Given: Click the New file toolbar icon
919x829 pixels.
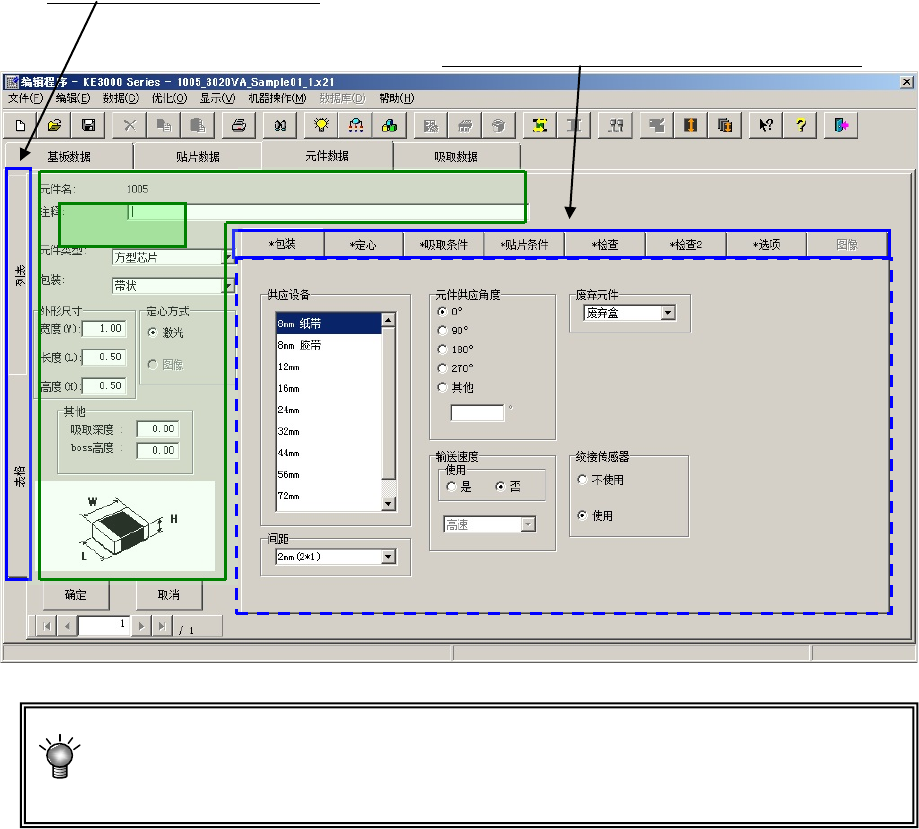Looking at the screenshot, I should [21, 125].
